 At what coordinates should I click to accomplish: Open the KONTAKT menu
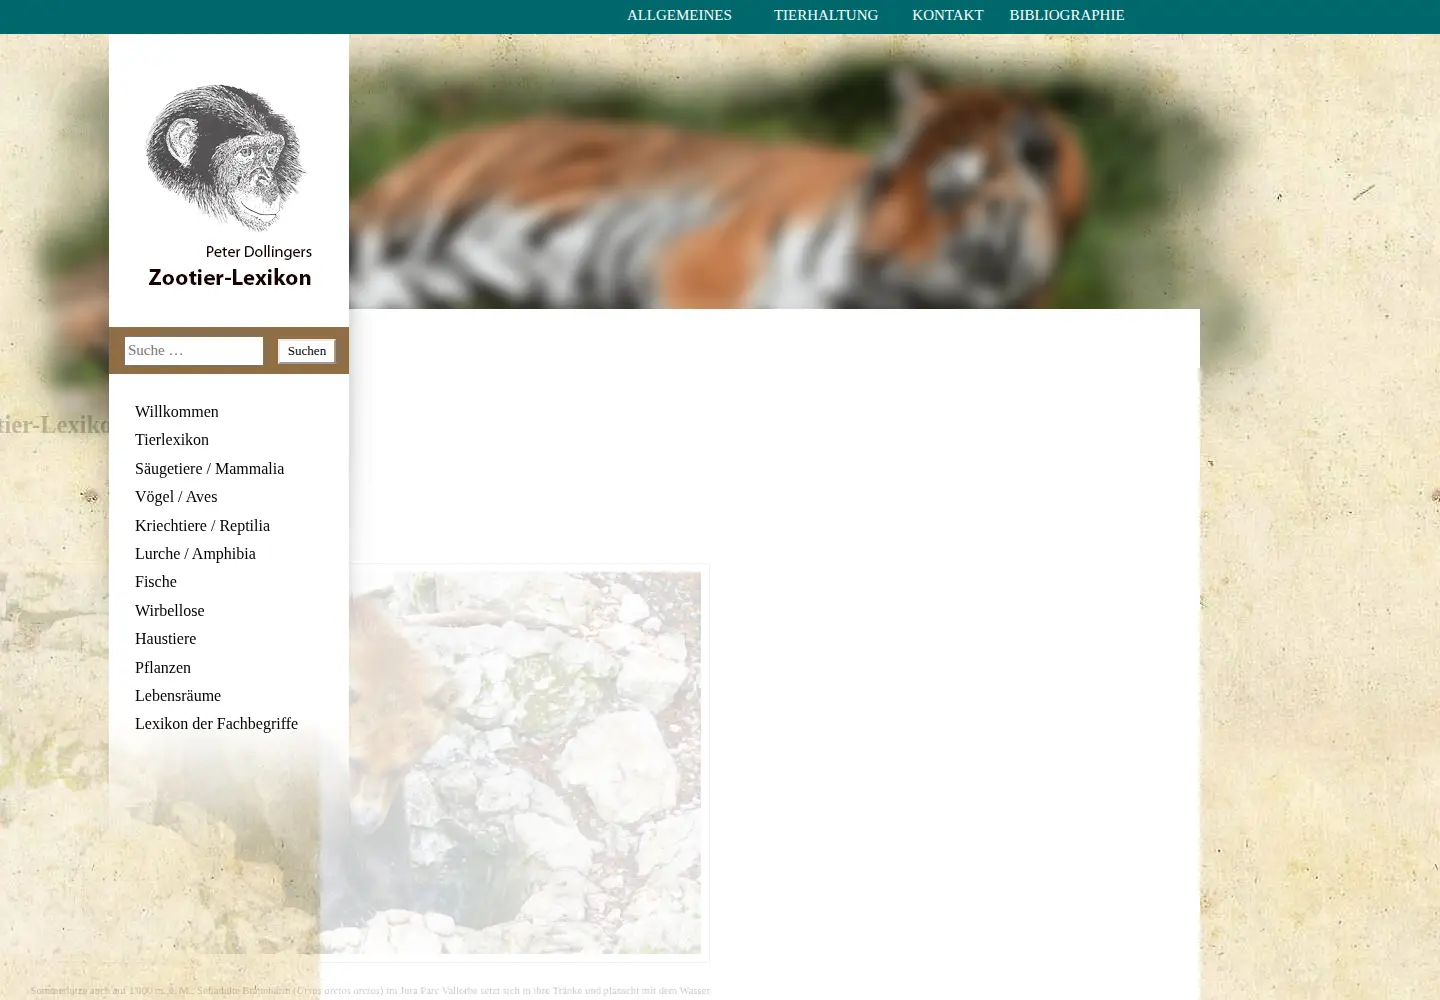pos(947,15)
